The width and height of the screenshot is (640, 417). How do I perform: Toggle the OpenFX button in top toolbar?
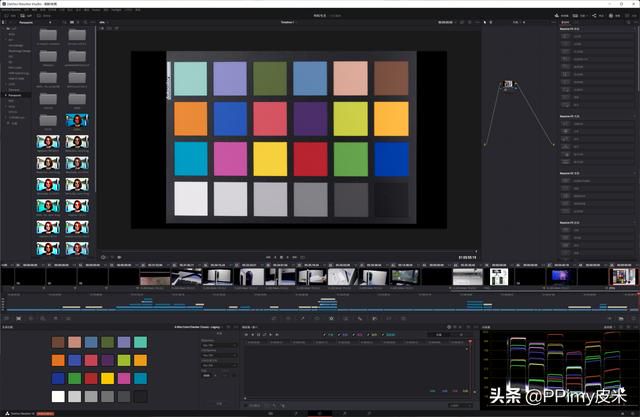(615, 16)
